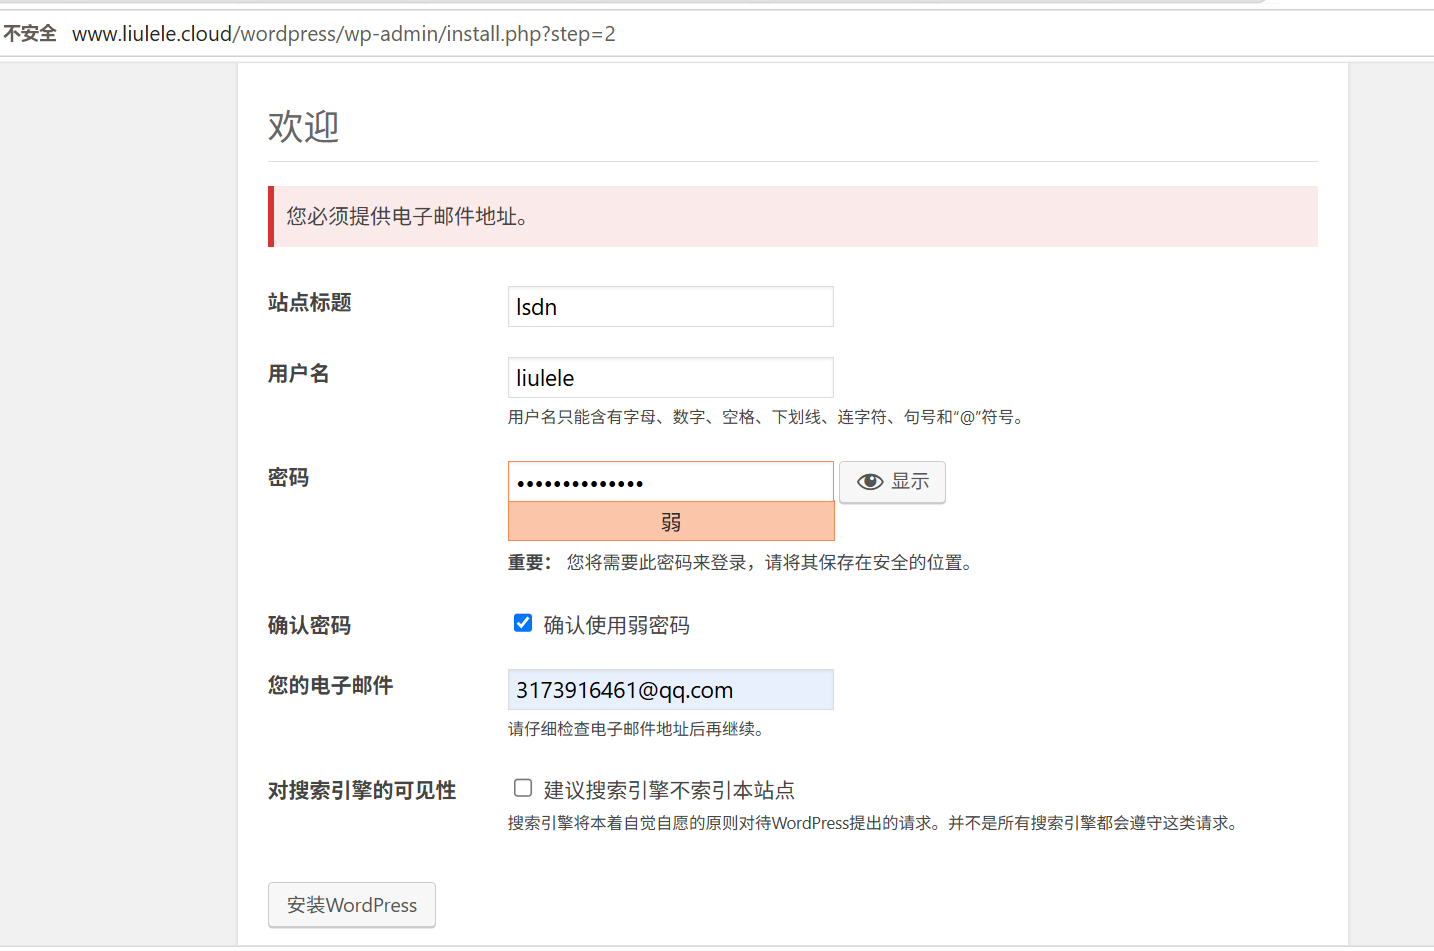Click the 用户名 label
This screenshot has width=1434, height=951.
[x=299, y=374]
